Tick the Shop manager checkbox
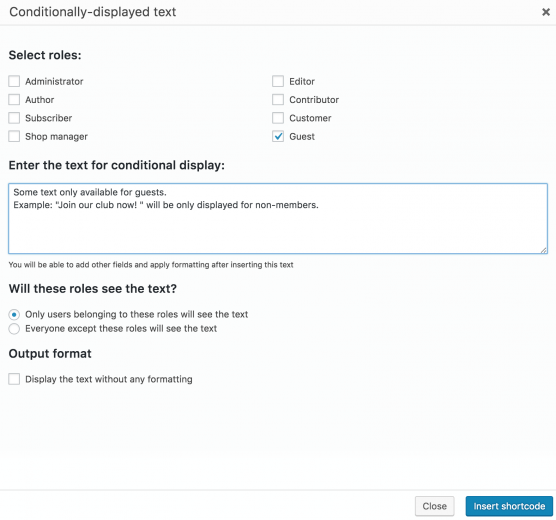 pos(14,136)
